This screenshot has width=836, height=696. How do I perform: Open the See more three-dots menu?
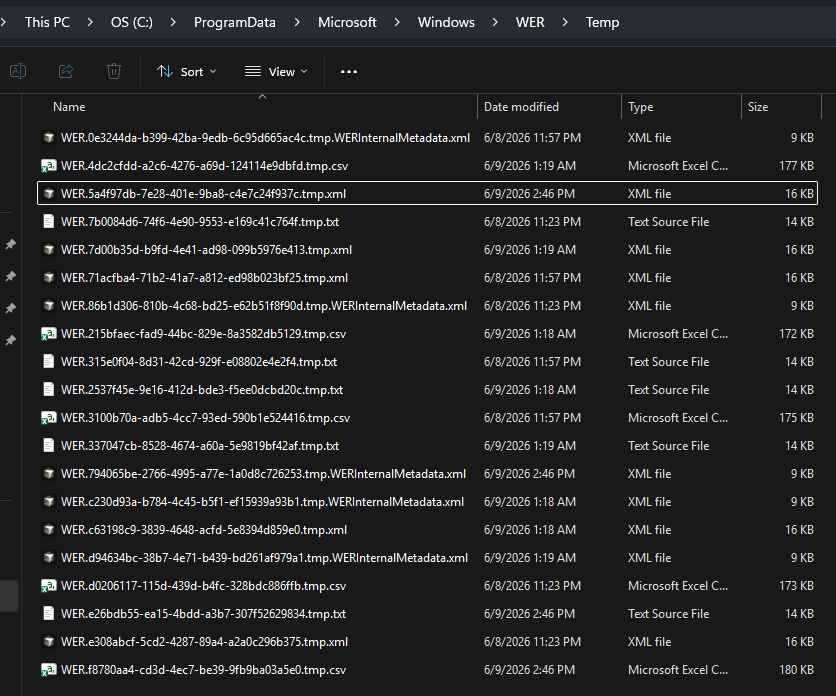pos(349,71)
